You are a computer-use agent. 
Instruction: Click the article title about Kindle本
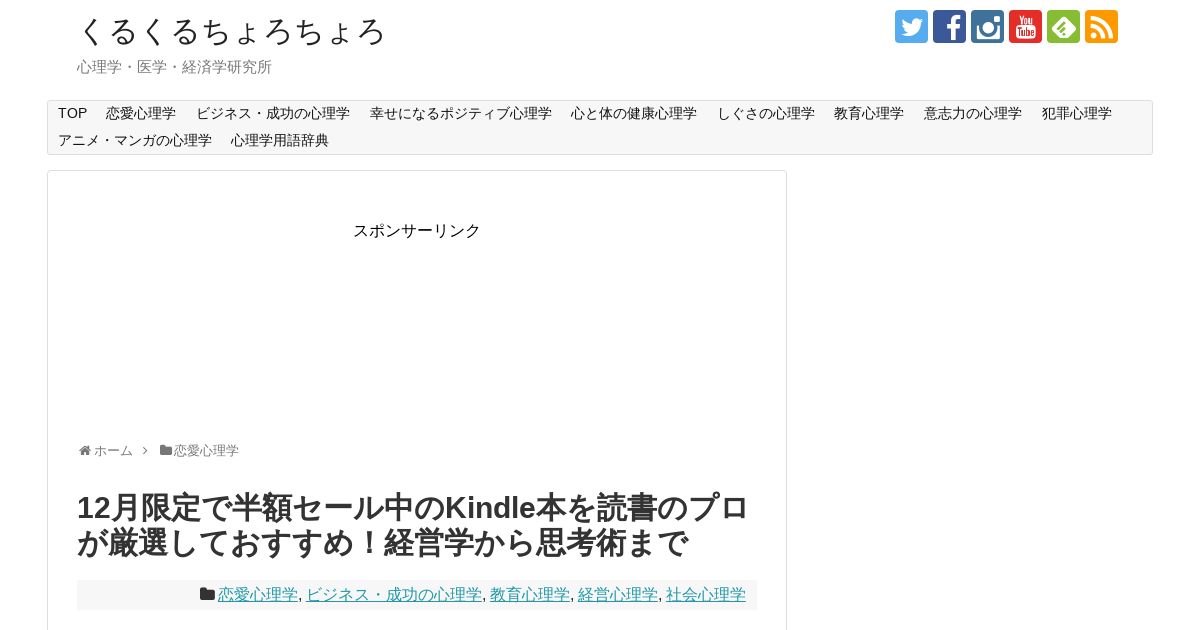click(413, 525)
